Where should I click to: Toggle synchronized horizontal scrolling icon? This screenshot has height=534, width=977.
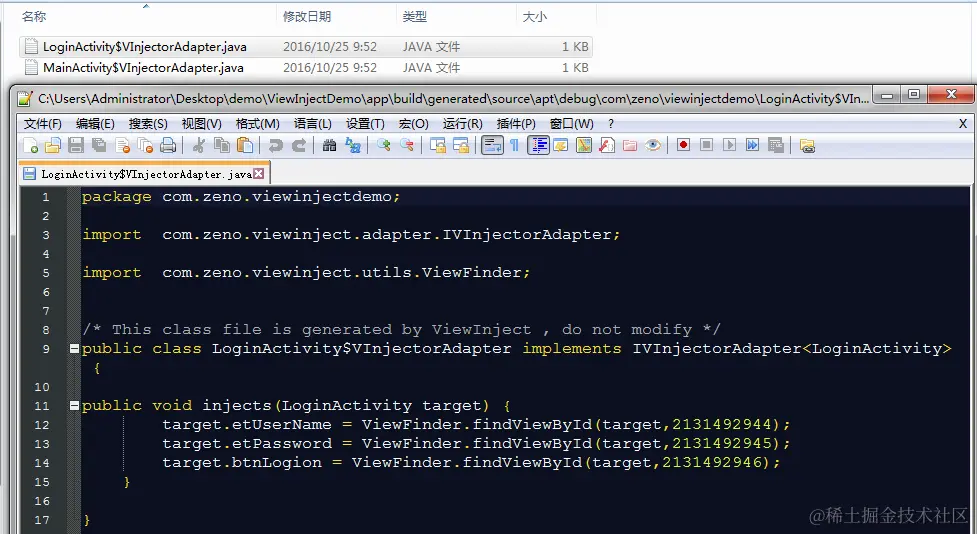(461, 146)
